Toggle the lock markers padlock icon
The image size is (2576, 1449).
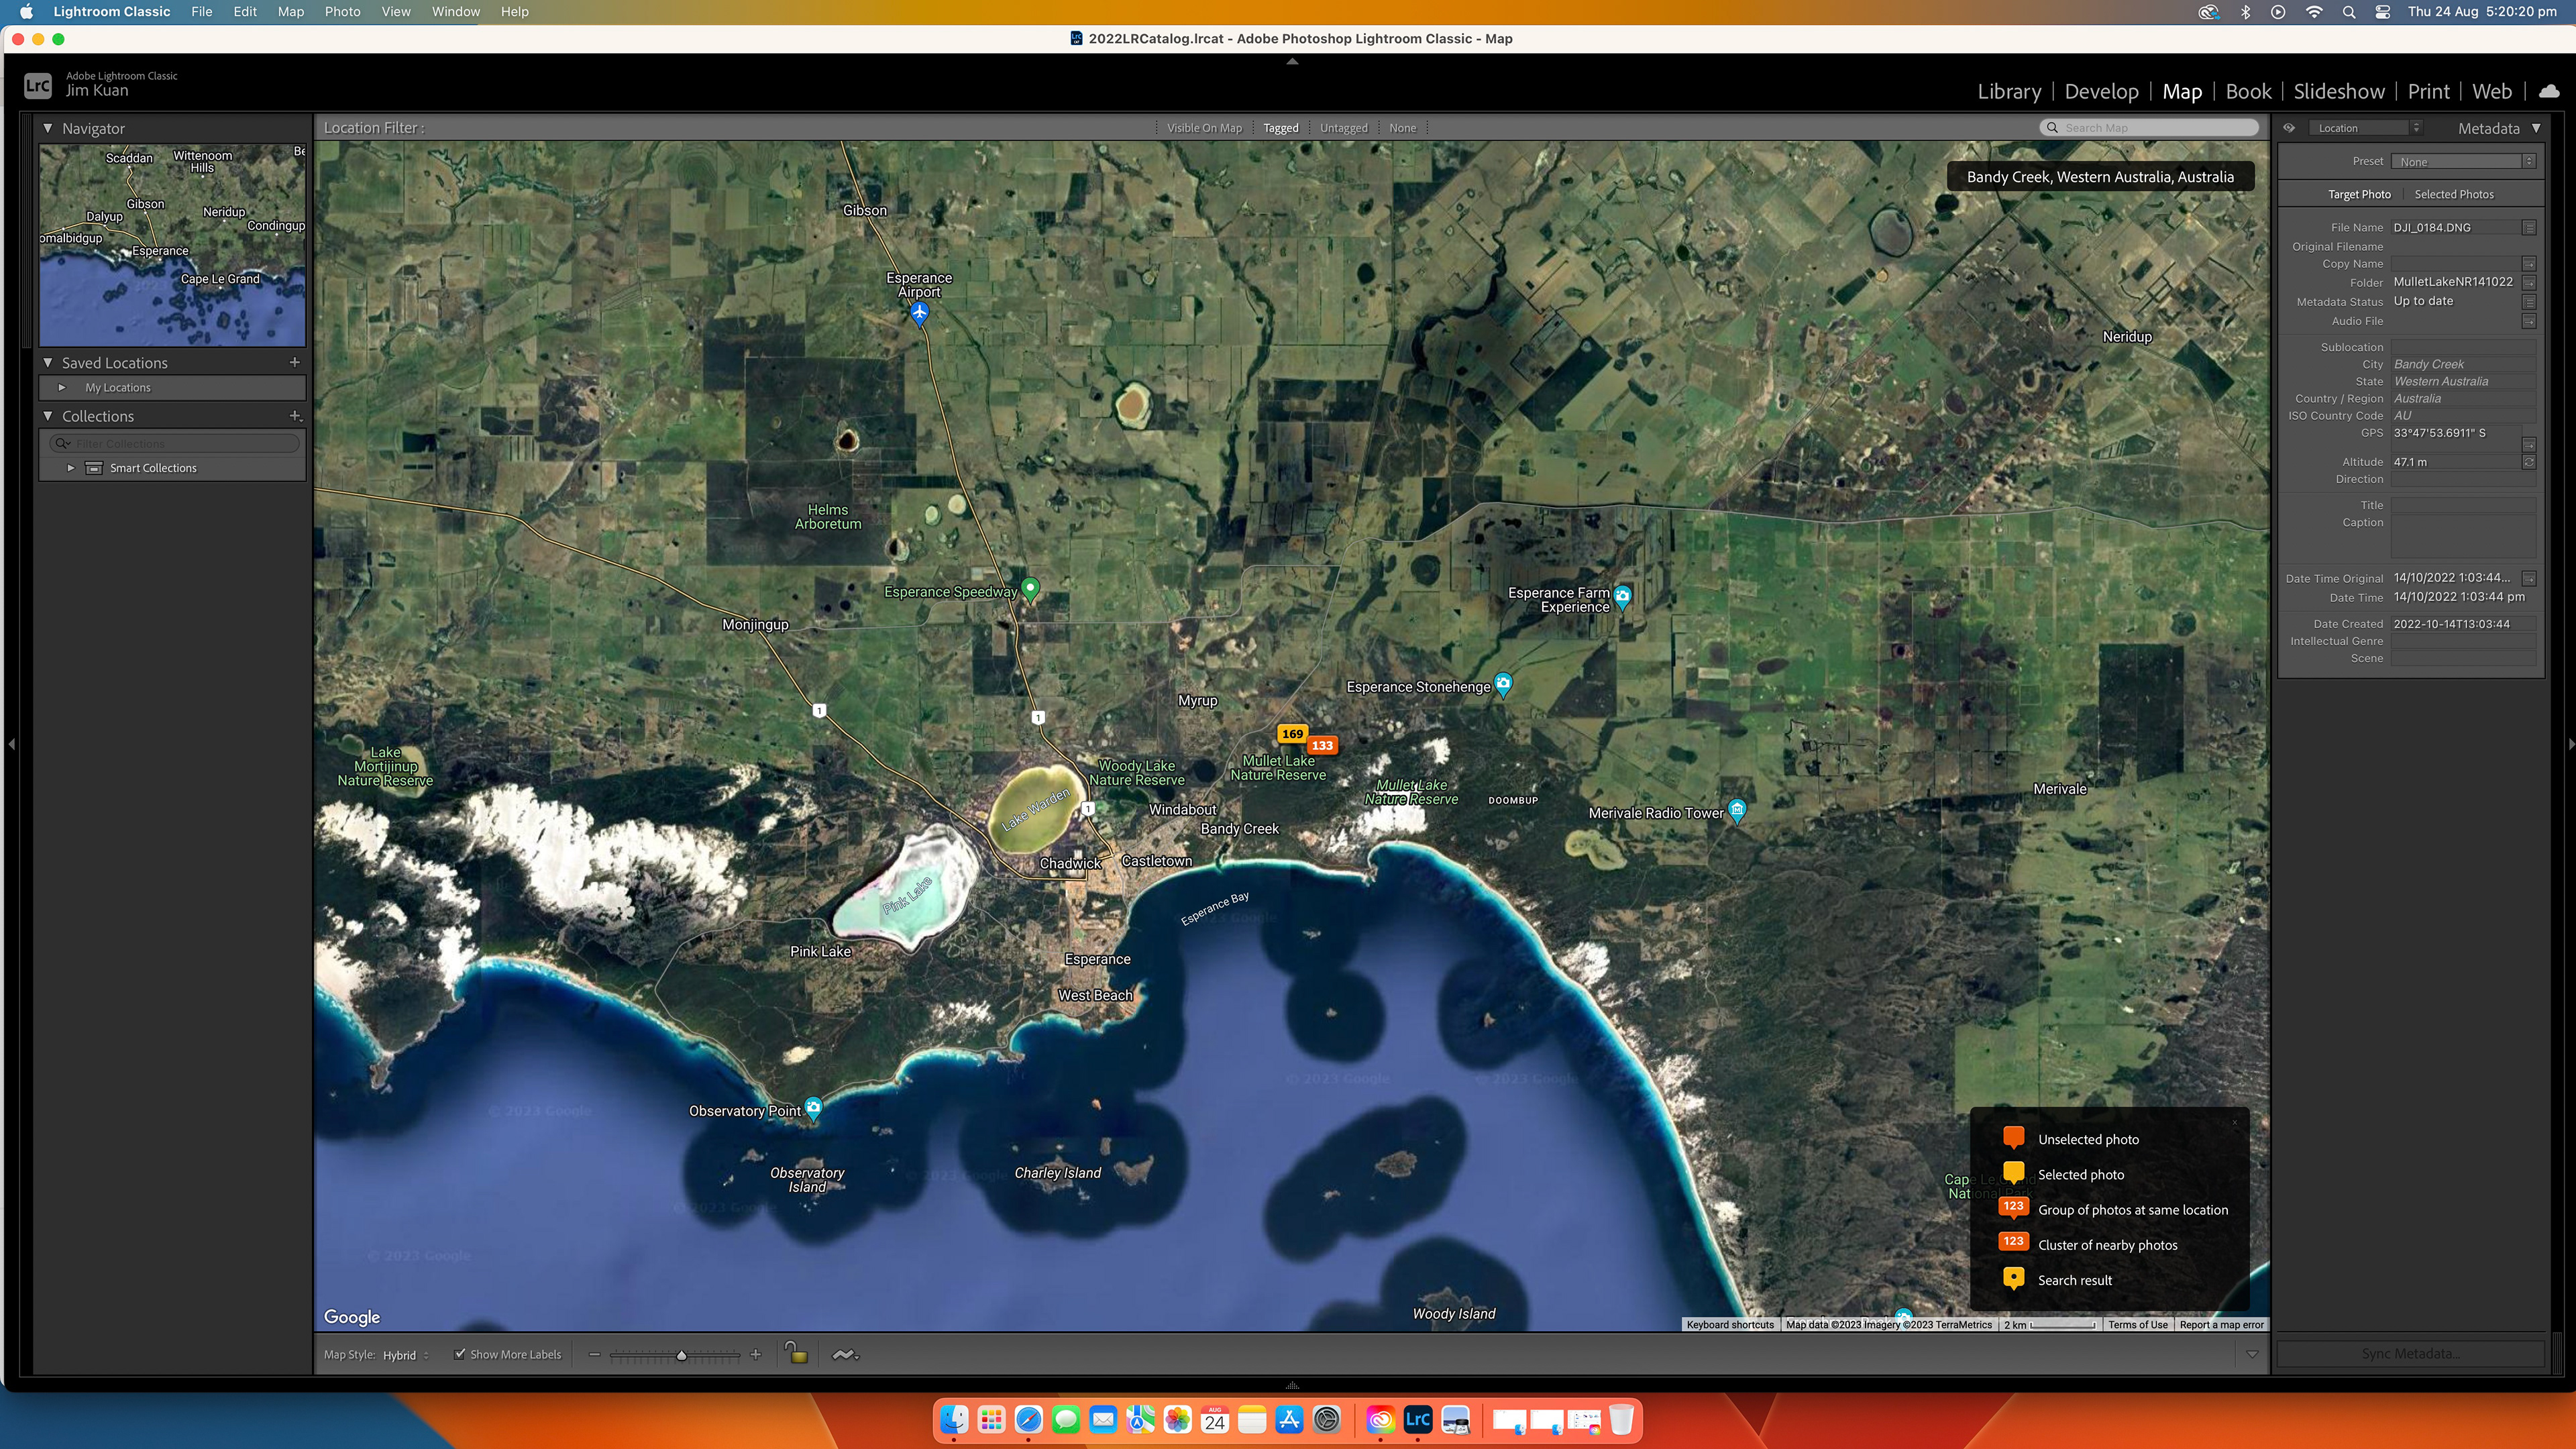click(796, 1353)
